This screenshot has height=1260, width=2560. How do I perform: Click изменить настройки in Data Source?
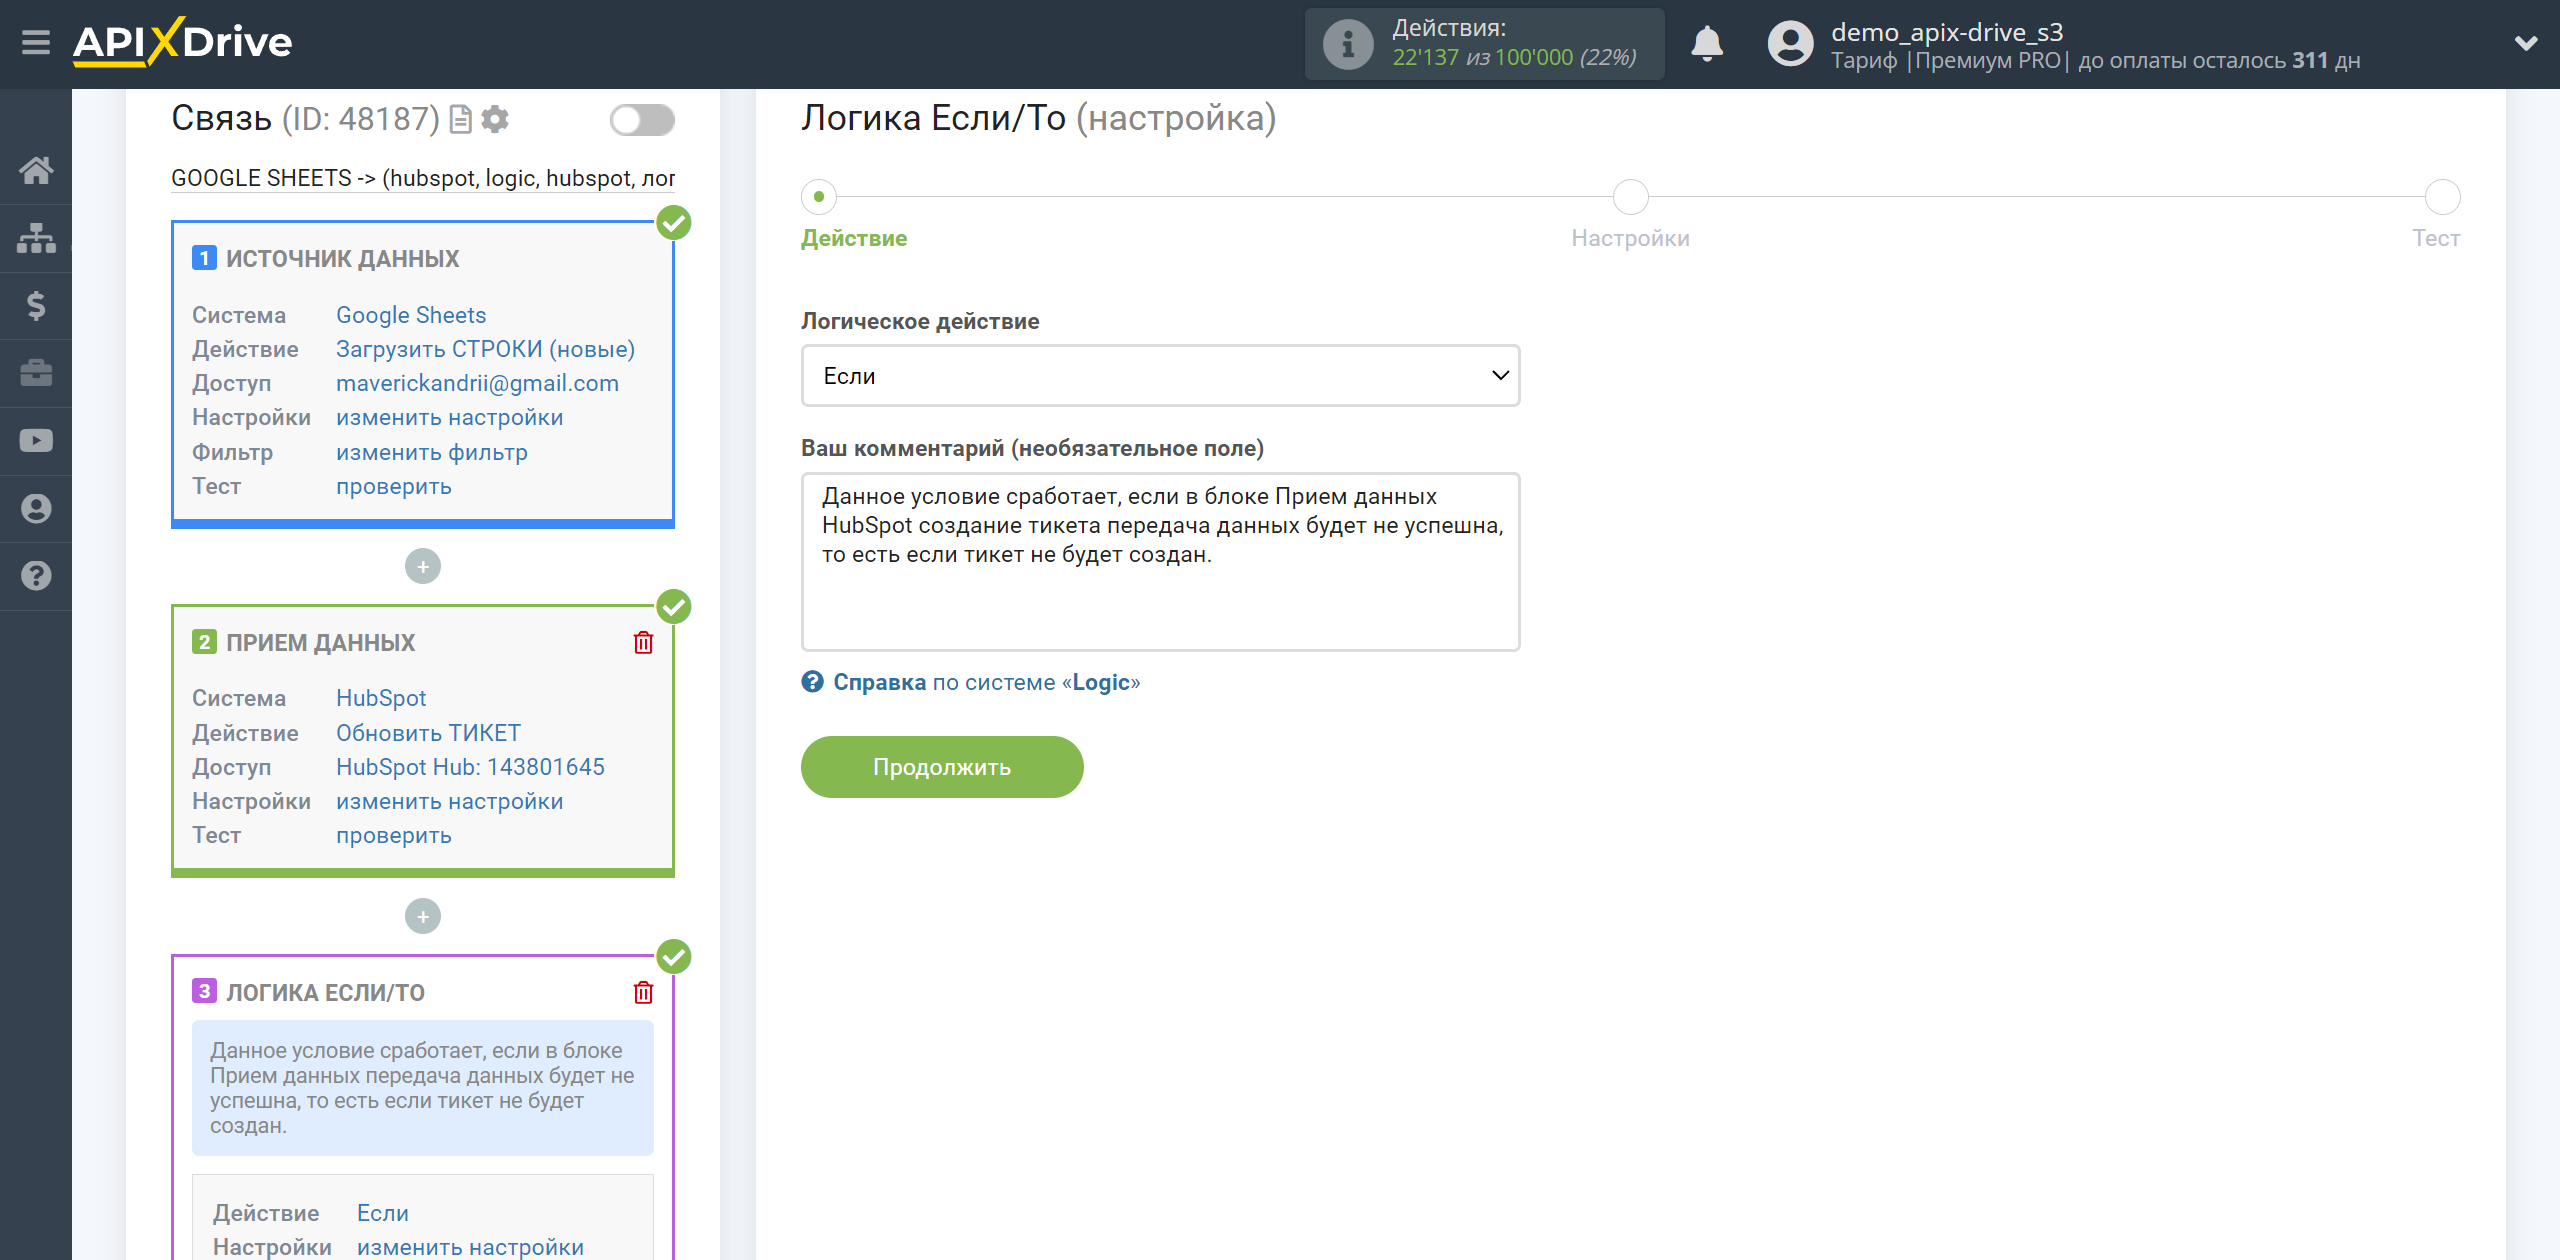(449, 417)
